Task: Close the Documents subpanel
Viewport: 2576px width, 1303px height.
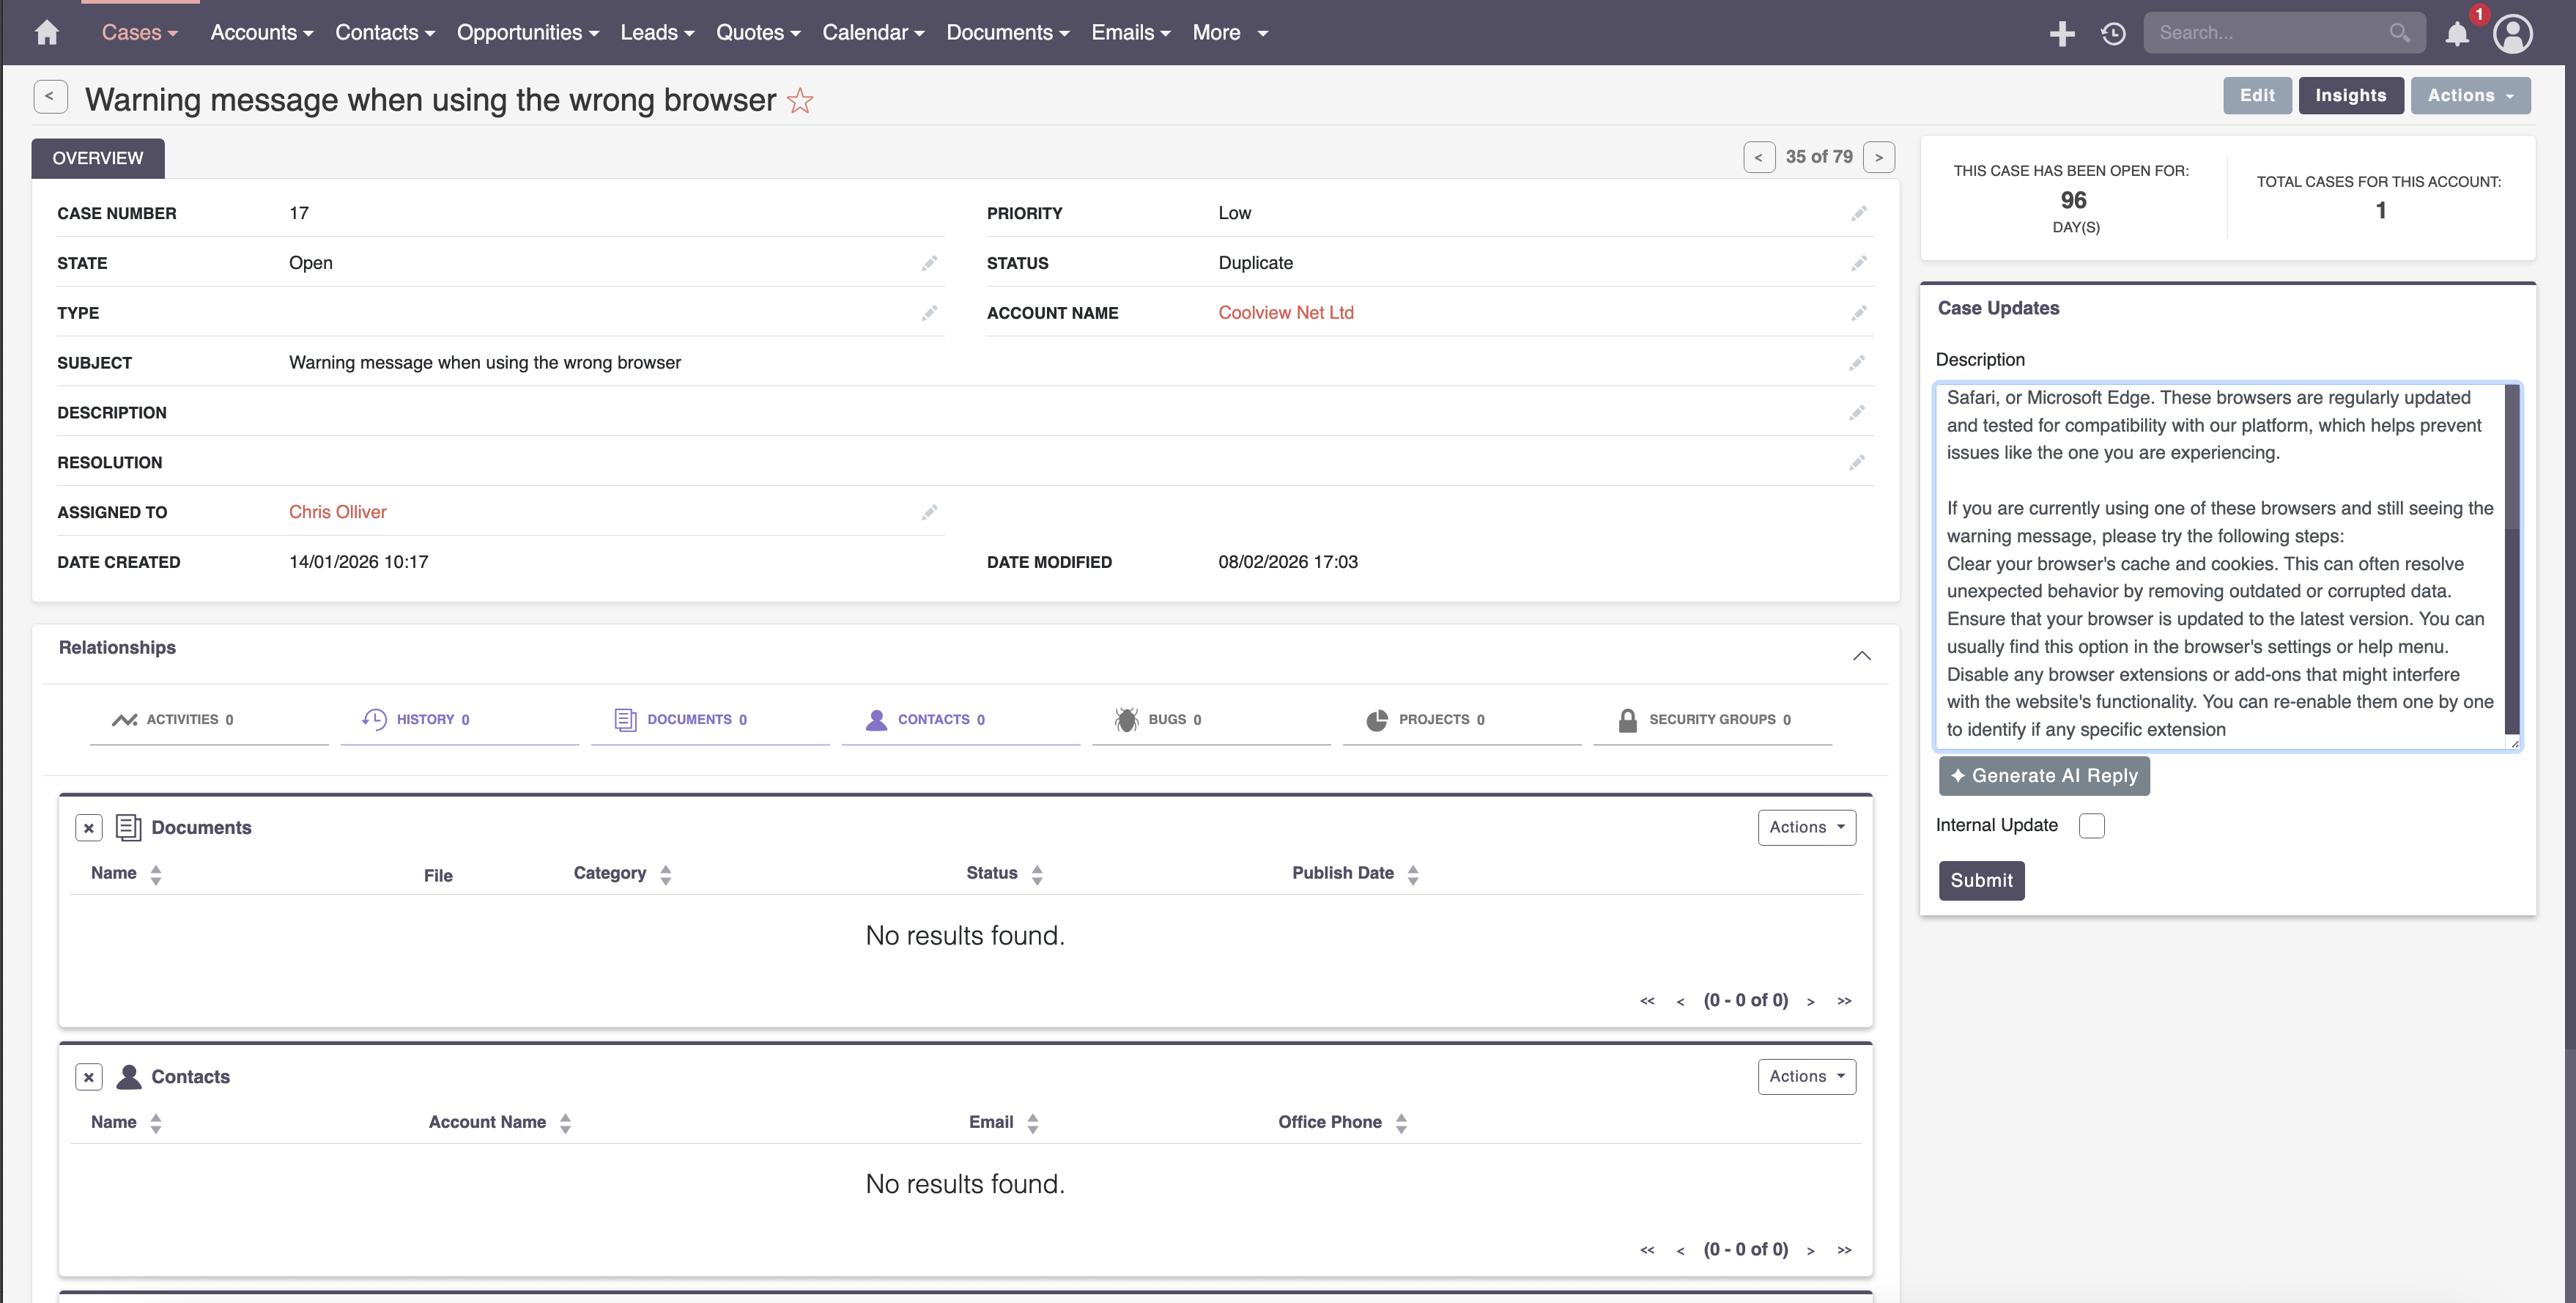Action: [x=89, y=828]
